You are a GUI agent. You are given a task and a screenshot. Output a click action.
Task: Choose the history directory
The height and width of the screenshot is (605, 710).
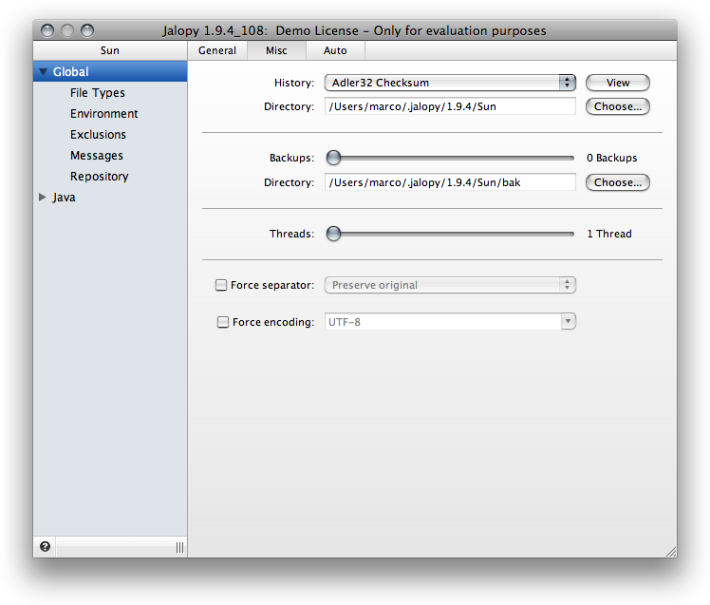click(618, 106)
